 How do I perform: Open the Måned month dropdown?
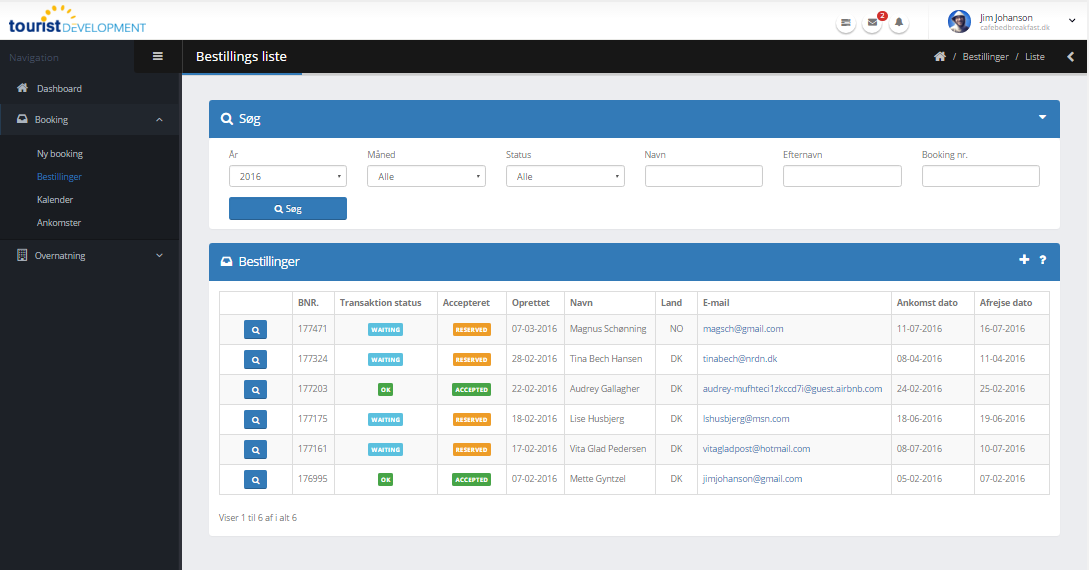(426, 176)
